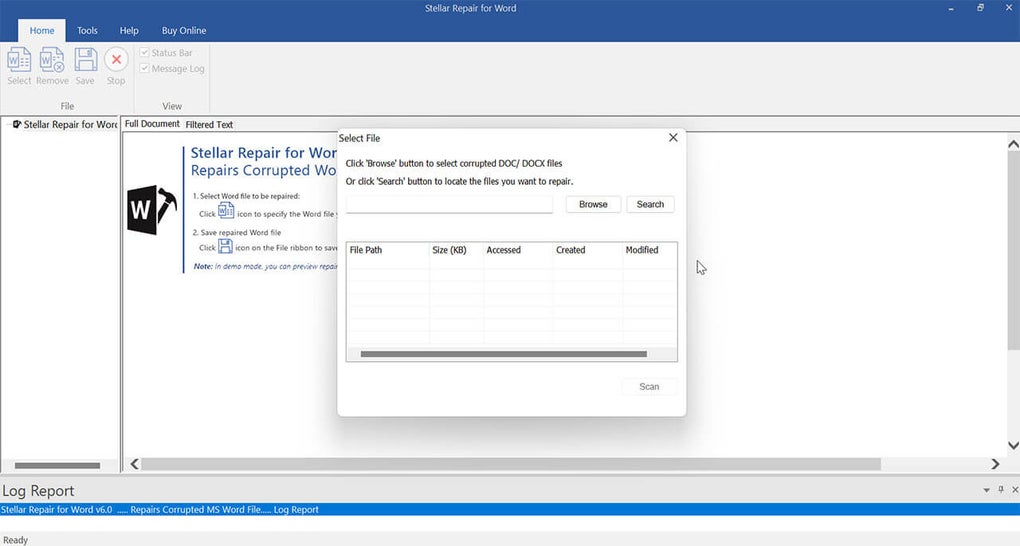Click the File Path column header
This screenshot has height=546, width=1020.
tap(388, 250)
